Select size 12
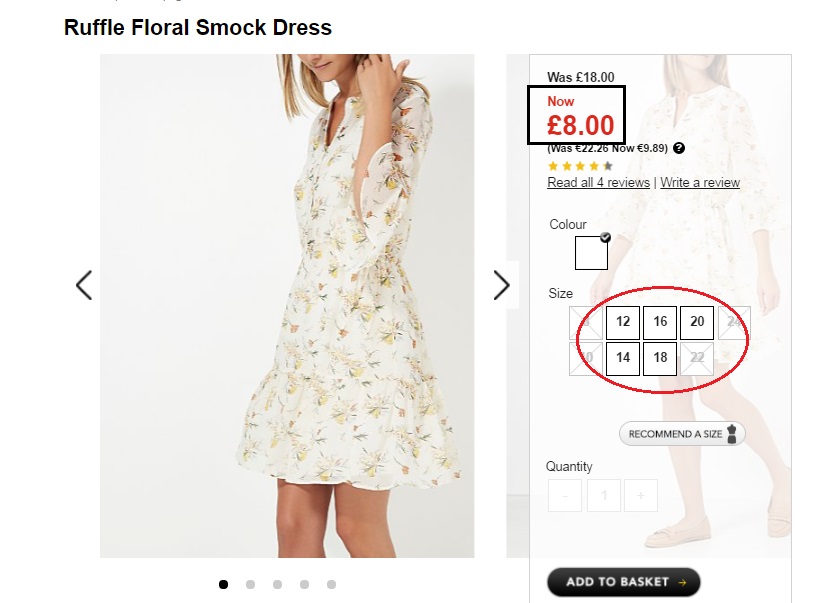This screenshot has width=820, height=603. point(623,322)
